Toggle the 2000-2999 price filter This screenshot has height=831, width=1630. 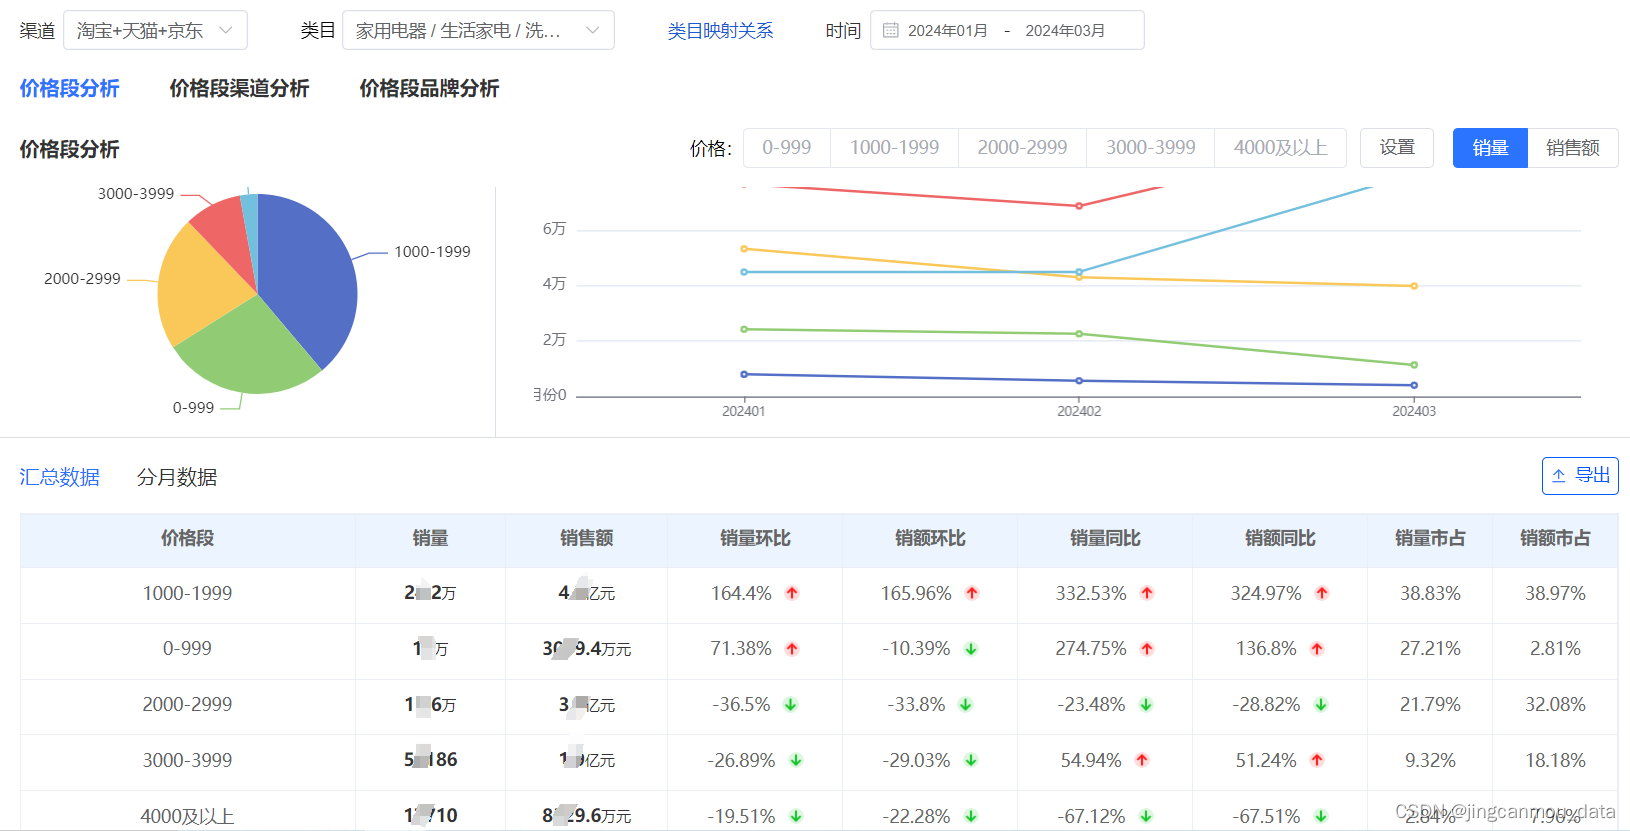tap(1023, 148)
